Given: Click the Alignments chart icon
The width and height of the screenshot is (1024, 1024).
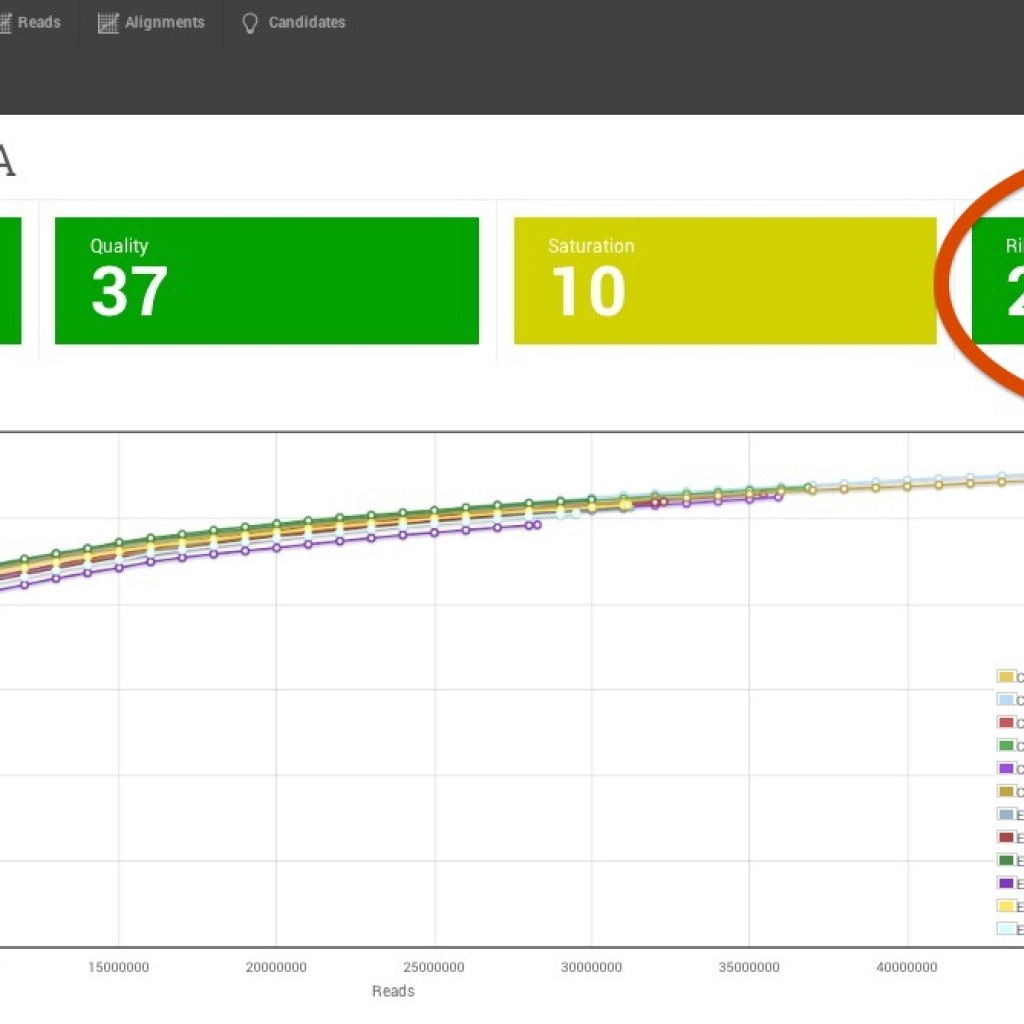Looking at the screenshot, I should coord(108,23).
